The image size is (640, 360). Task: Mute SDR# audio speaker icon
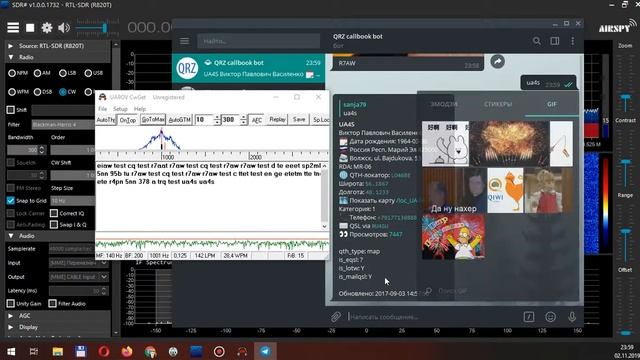[x=64, y=28]
